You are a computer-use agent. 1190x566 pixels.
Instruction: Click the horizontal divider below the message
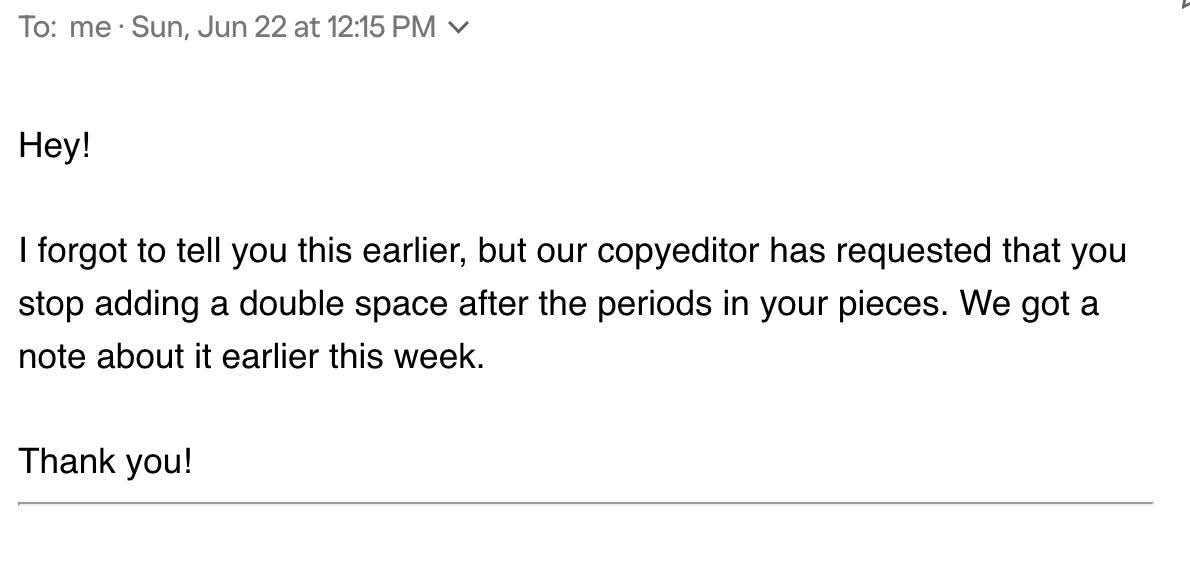point(585,502)
